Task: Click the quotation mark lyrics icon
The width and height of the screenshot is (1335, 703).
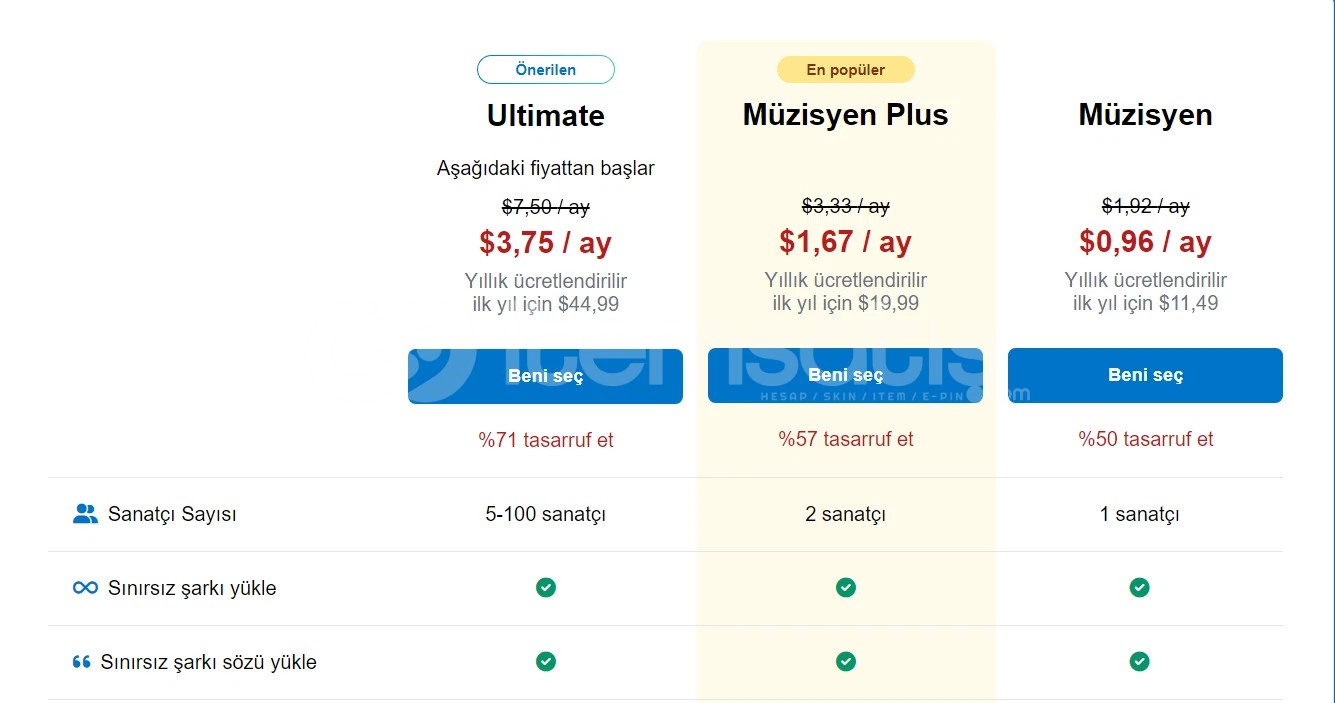Action: 81,662
